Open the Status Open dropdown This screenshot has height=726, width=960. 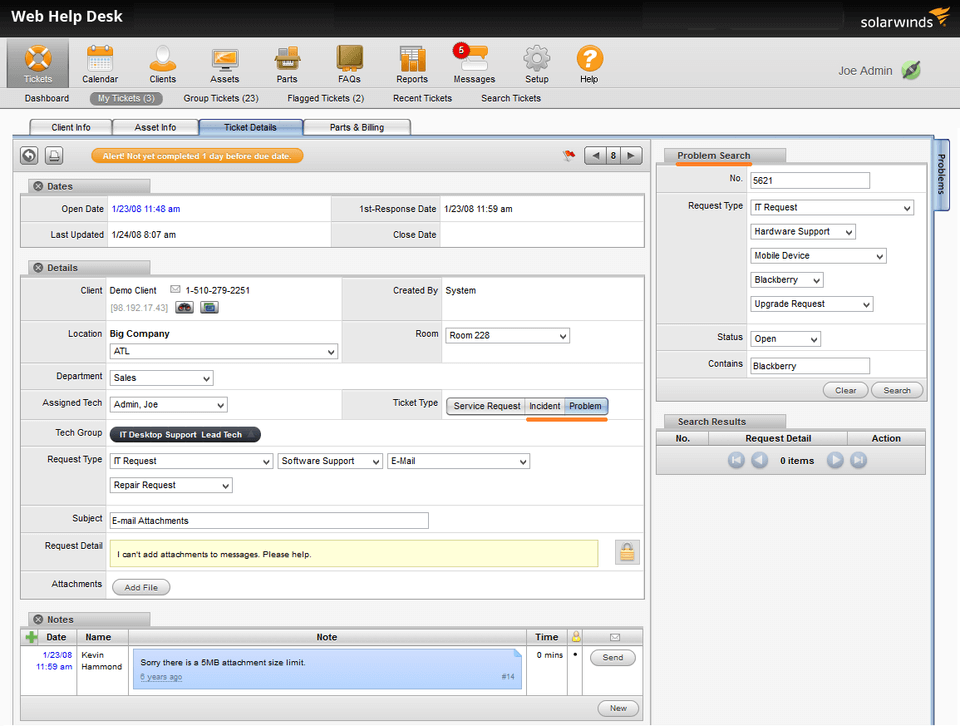tap(786, 339)
